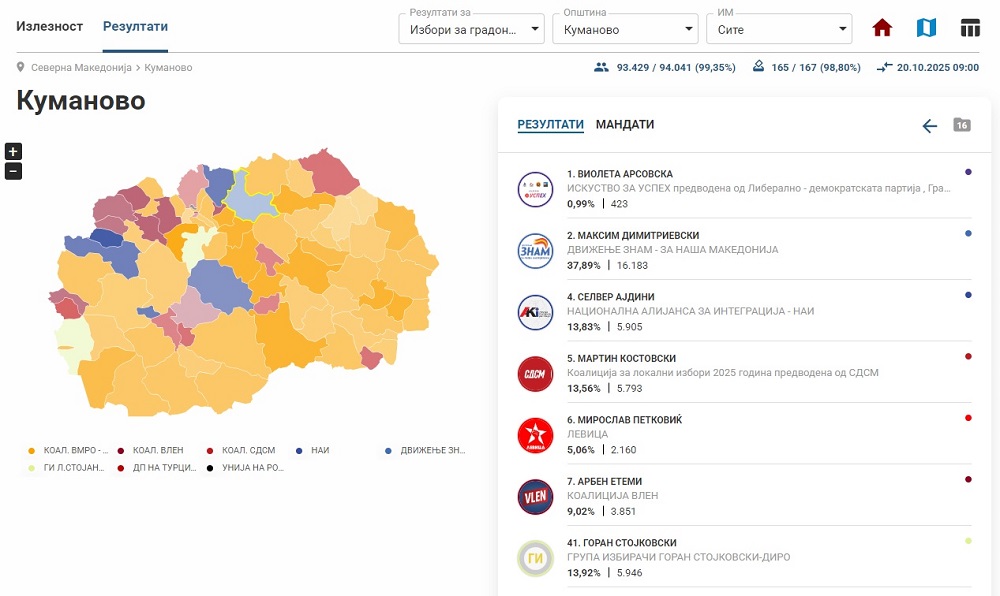Click Северна Македонија breadcrumb link
The width and height of the screenshot is (1000, 596).
(81, 68)
